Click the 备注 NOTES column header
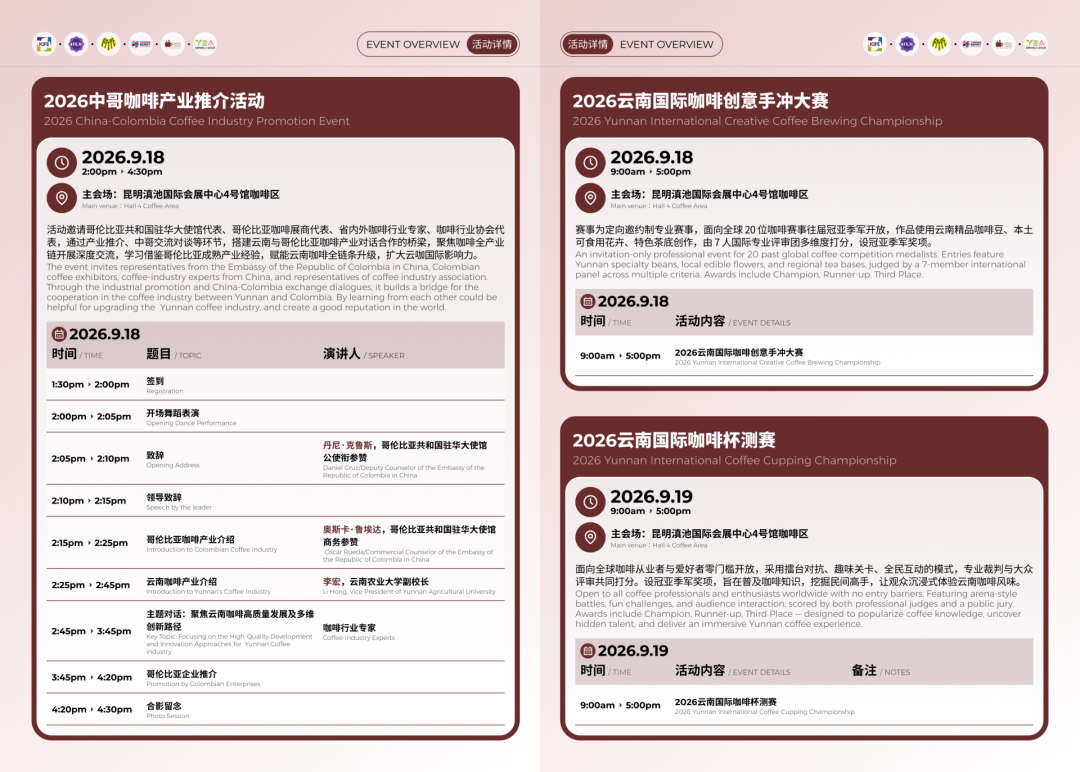 880,671
